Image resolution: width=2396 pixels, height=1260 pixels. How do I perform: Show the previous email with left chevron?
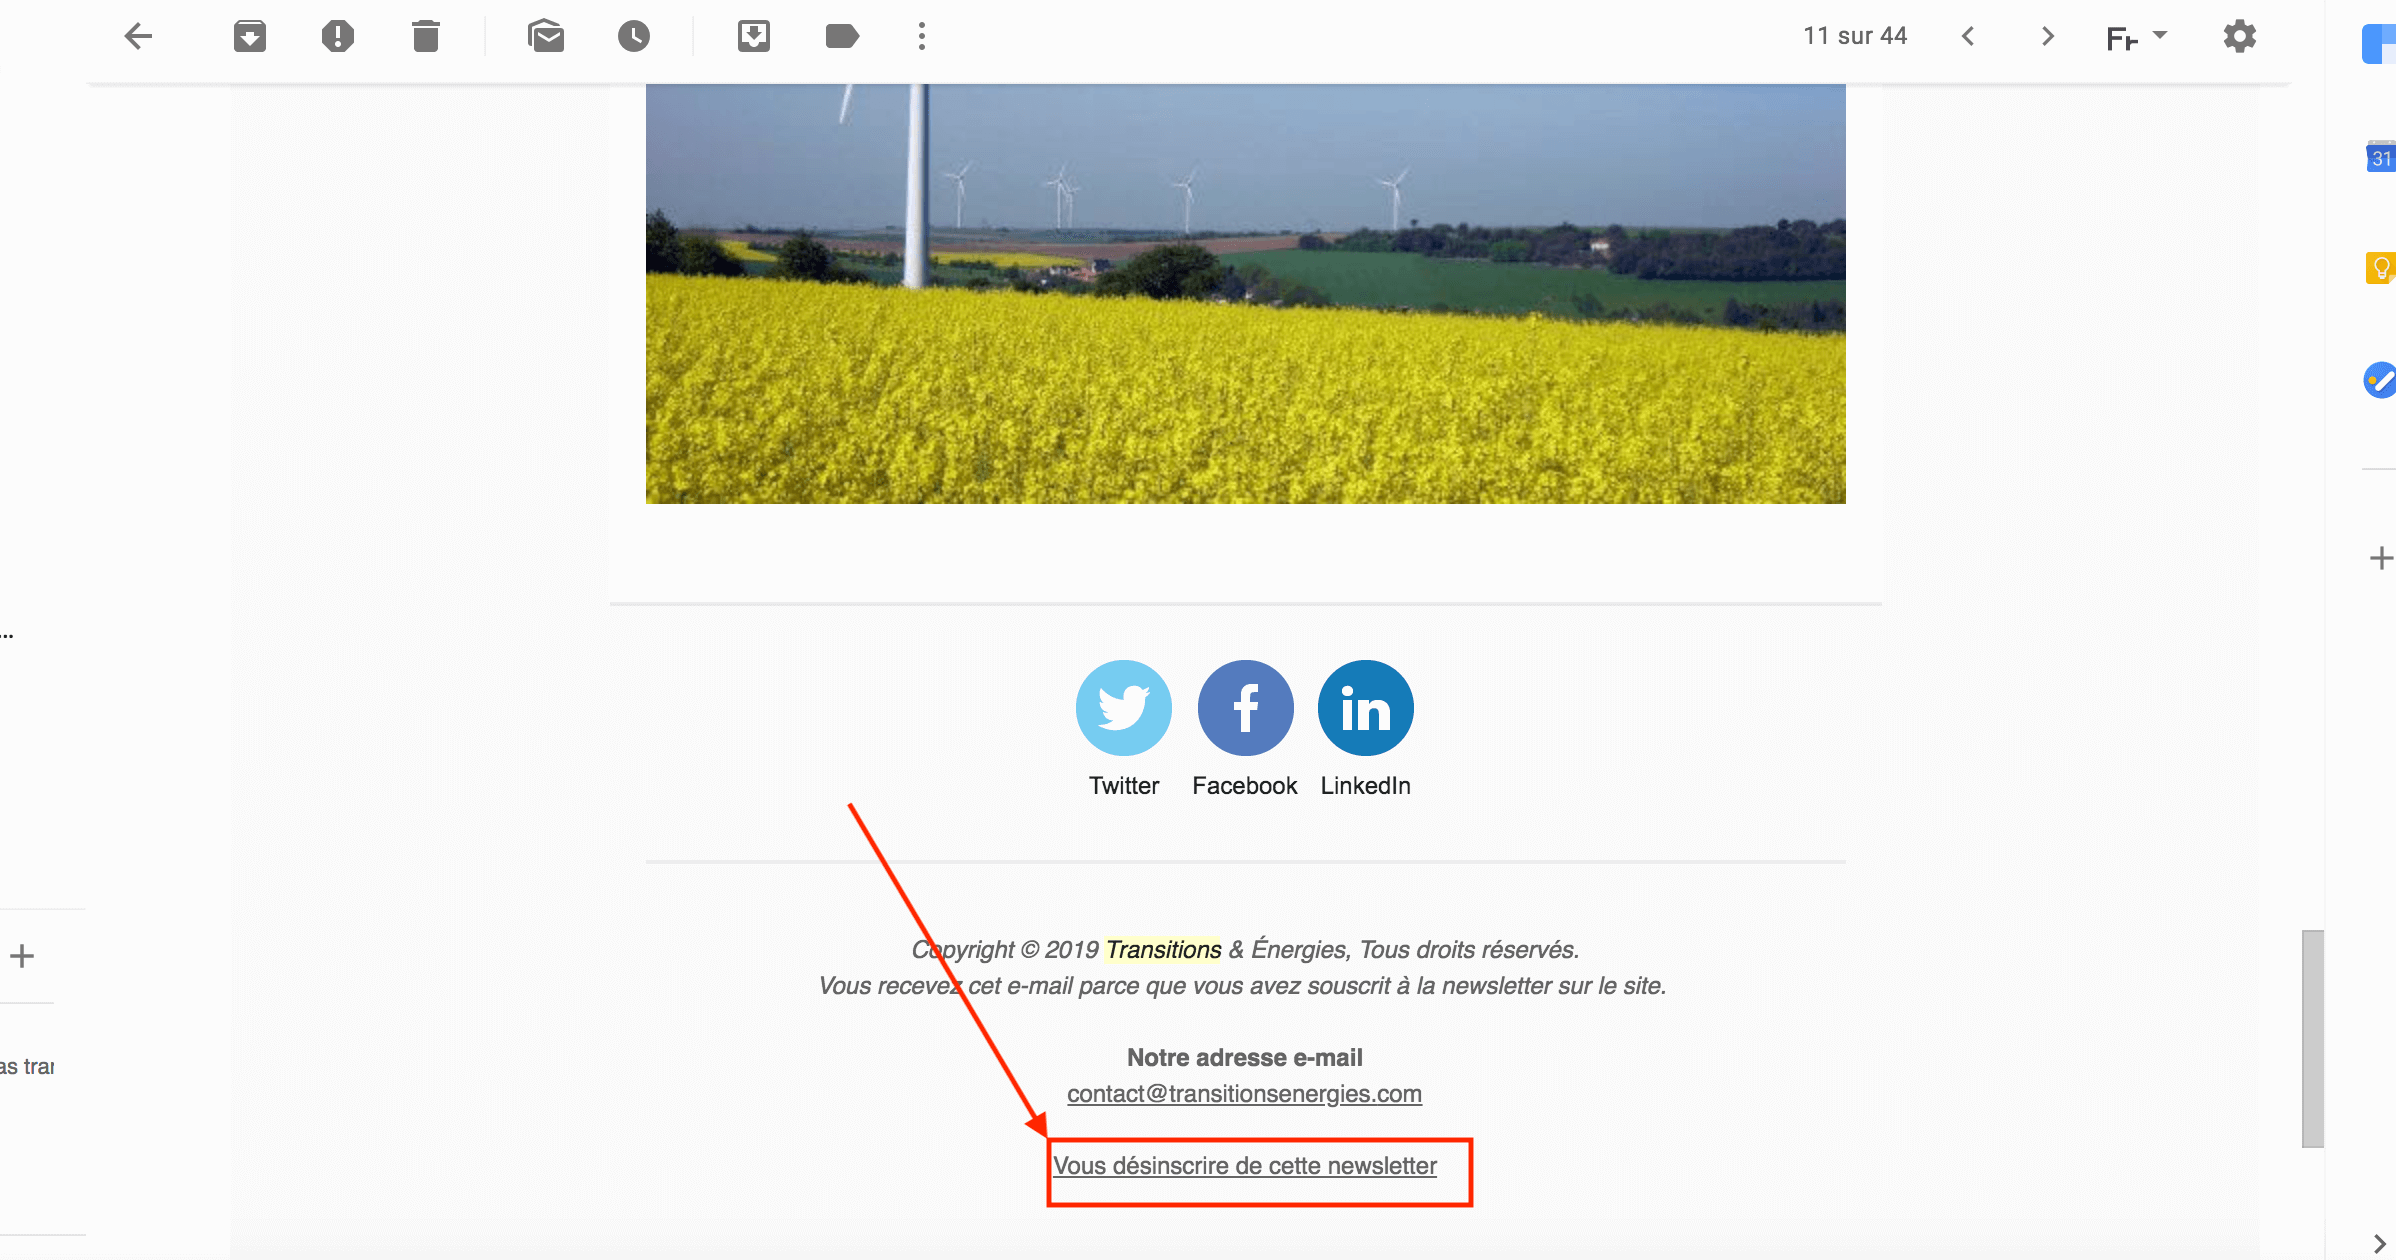pos(1968,37)
